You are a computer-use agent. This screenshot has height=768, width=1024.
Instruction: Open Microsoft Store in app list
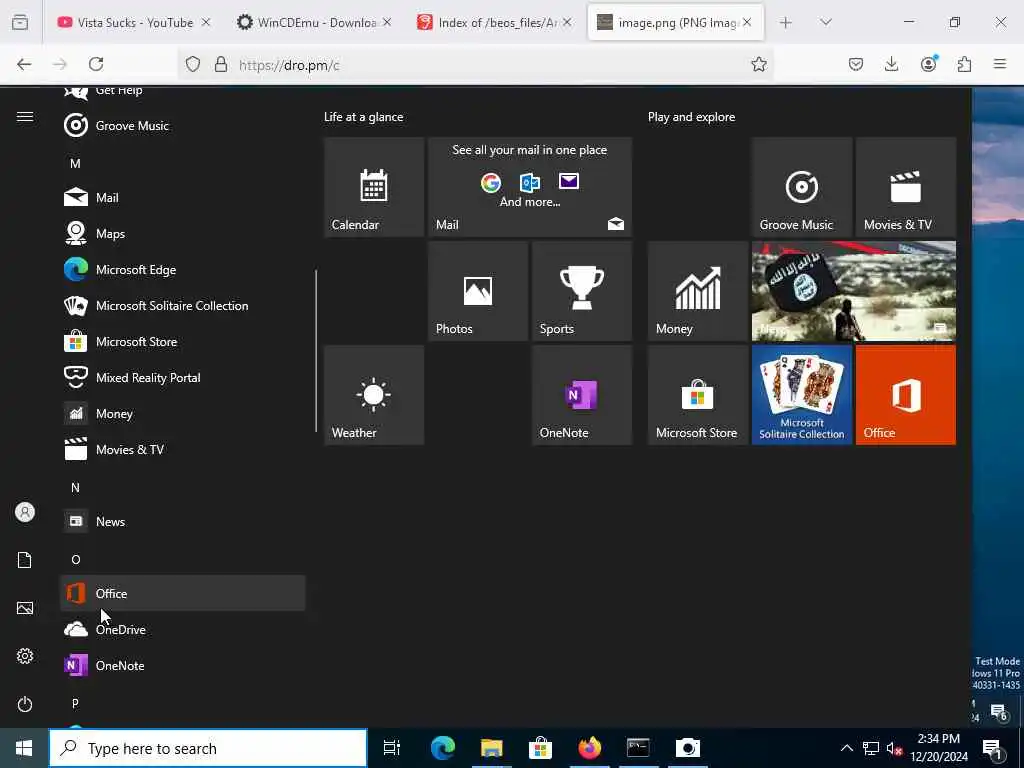pos(183,342)
